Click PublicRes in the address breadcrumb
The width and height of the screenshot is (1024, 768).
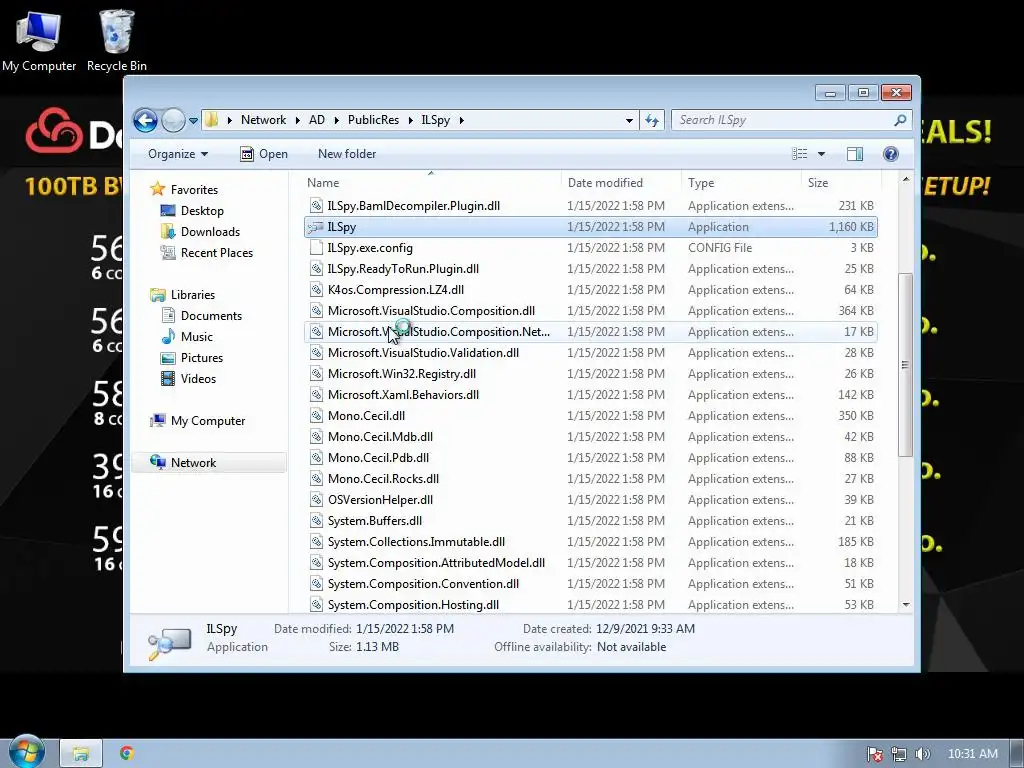click(x=373, y=120)
